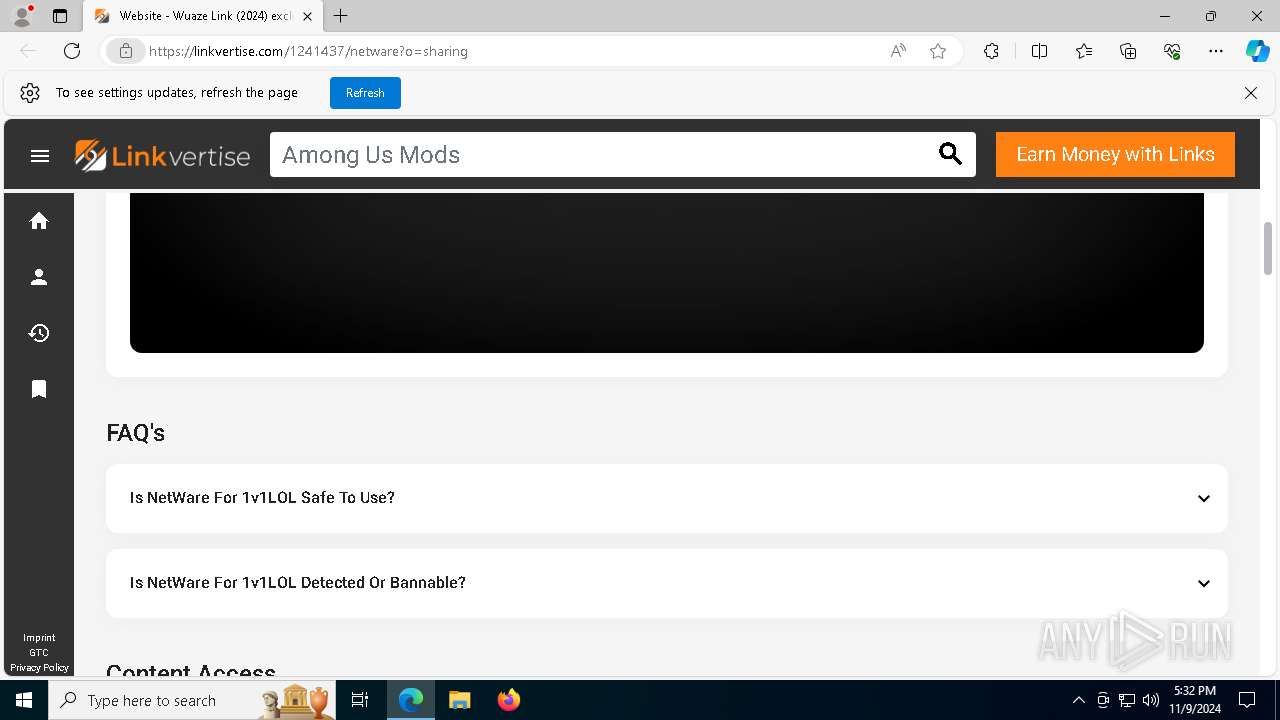Open the Tab actions menu icon
1280x720 pixels.
coord(60,16)
